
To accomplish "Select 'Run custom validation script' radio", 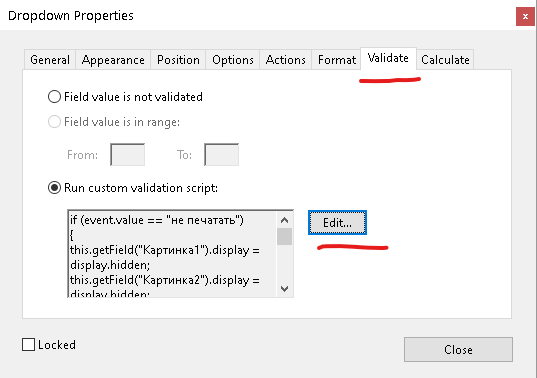I will [x=54, y=188].
